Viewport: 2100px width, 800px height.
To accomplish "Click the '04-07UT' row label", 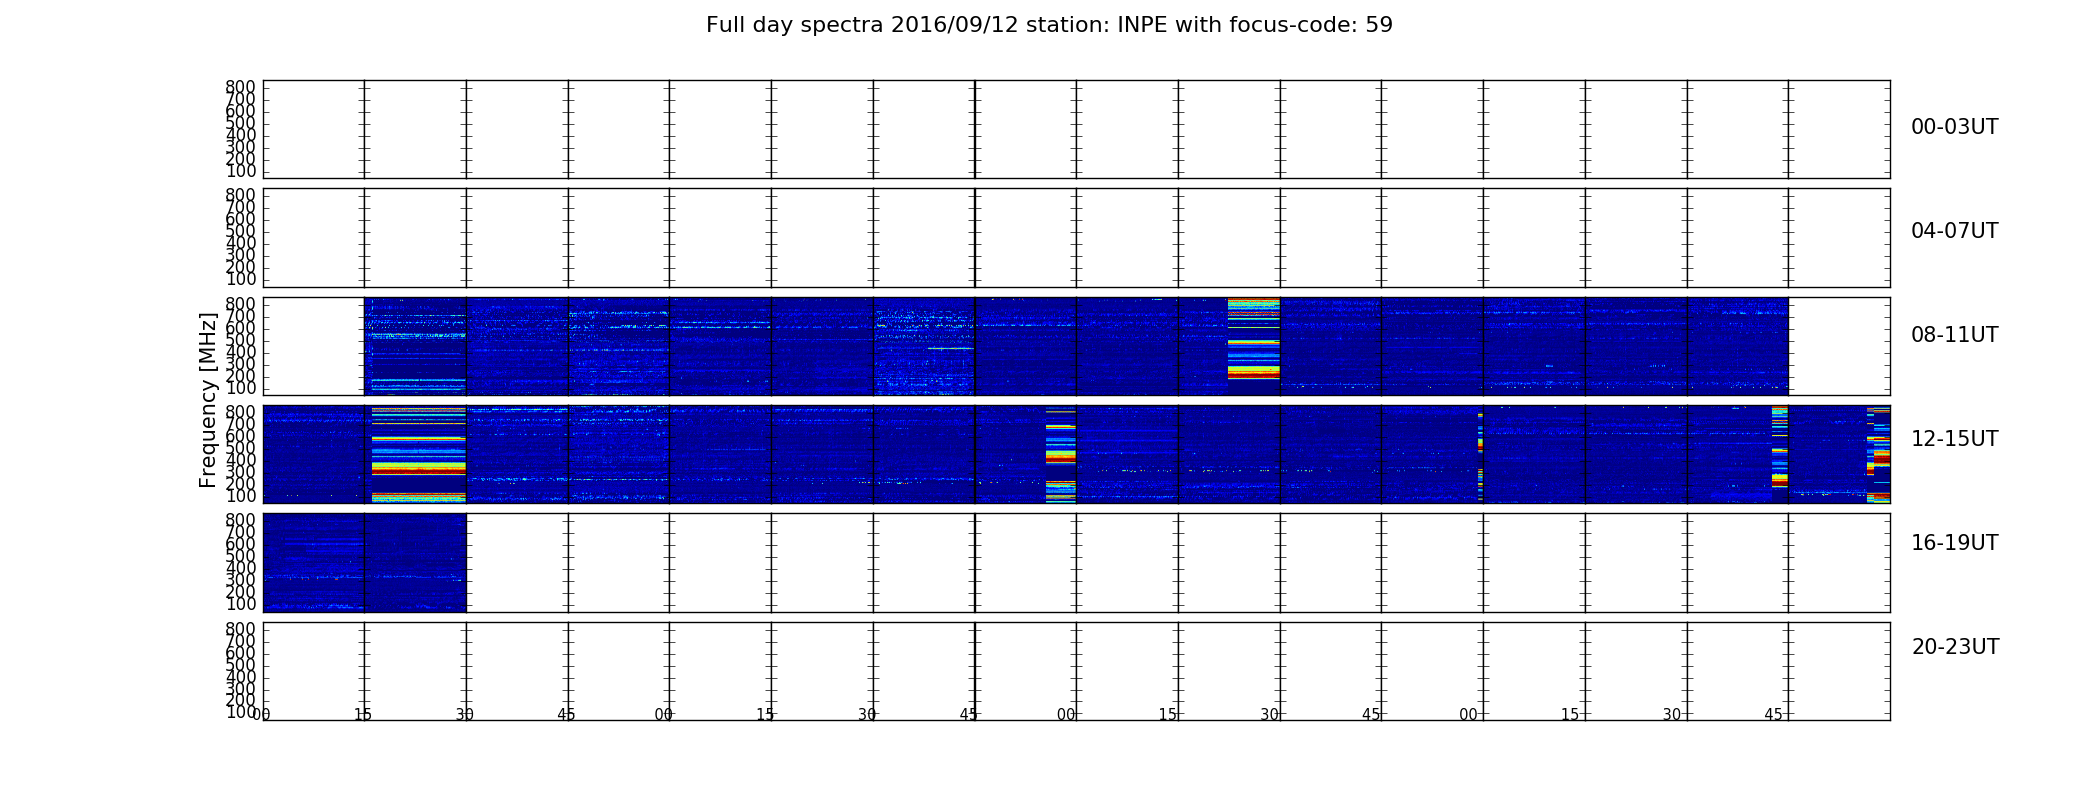I will point(1954,231).
